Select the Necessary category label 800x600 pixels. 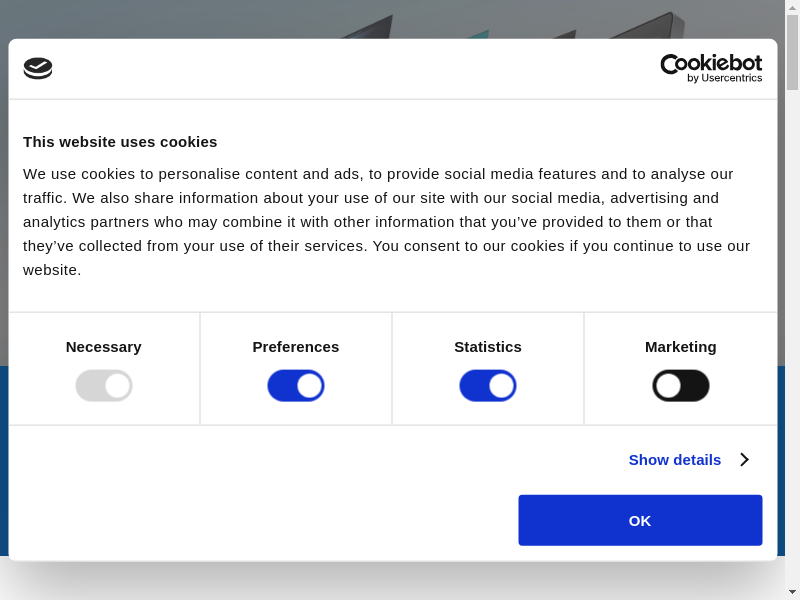click(x=104, y=347)
